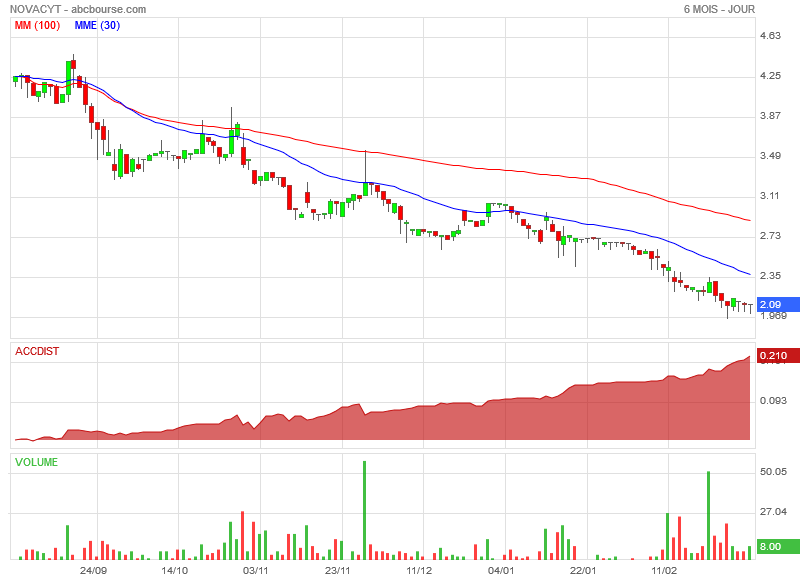
Task: Click the VOLUME panel label
Action: (x=36, y=462)
